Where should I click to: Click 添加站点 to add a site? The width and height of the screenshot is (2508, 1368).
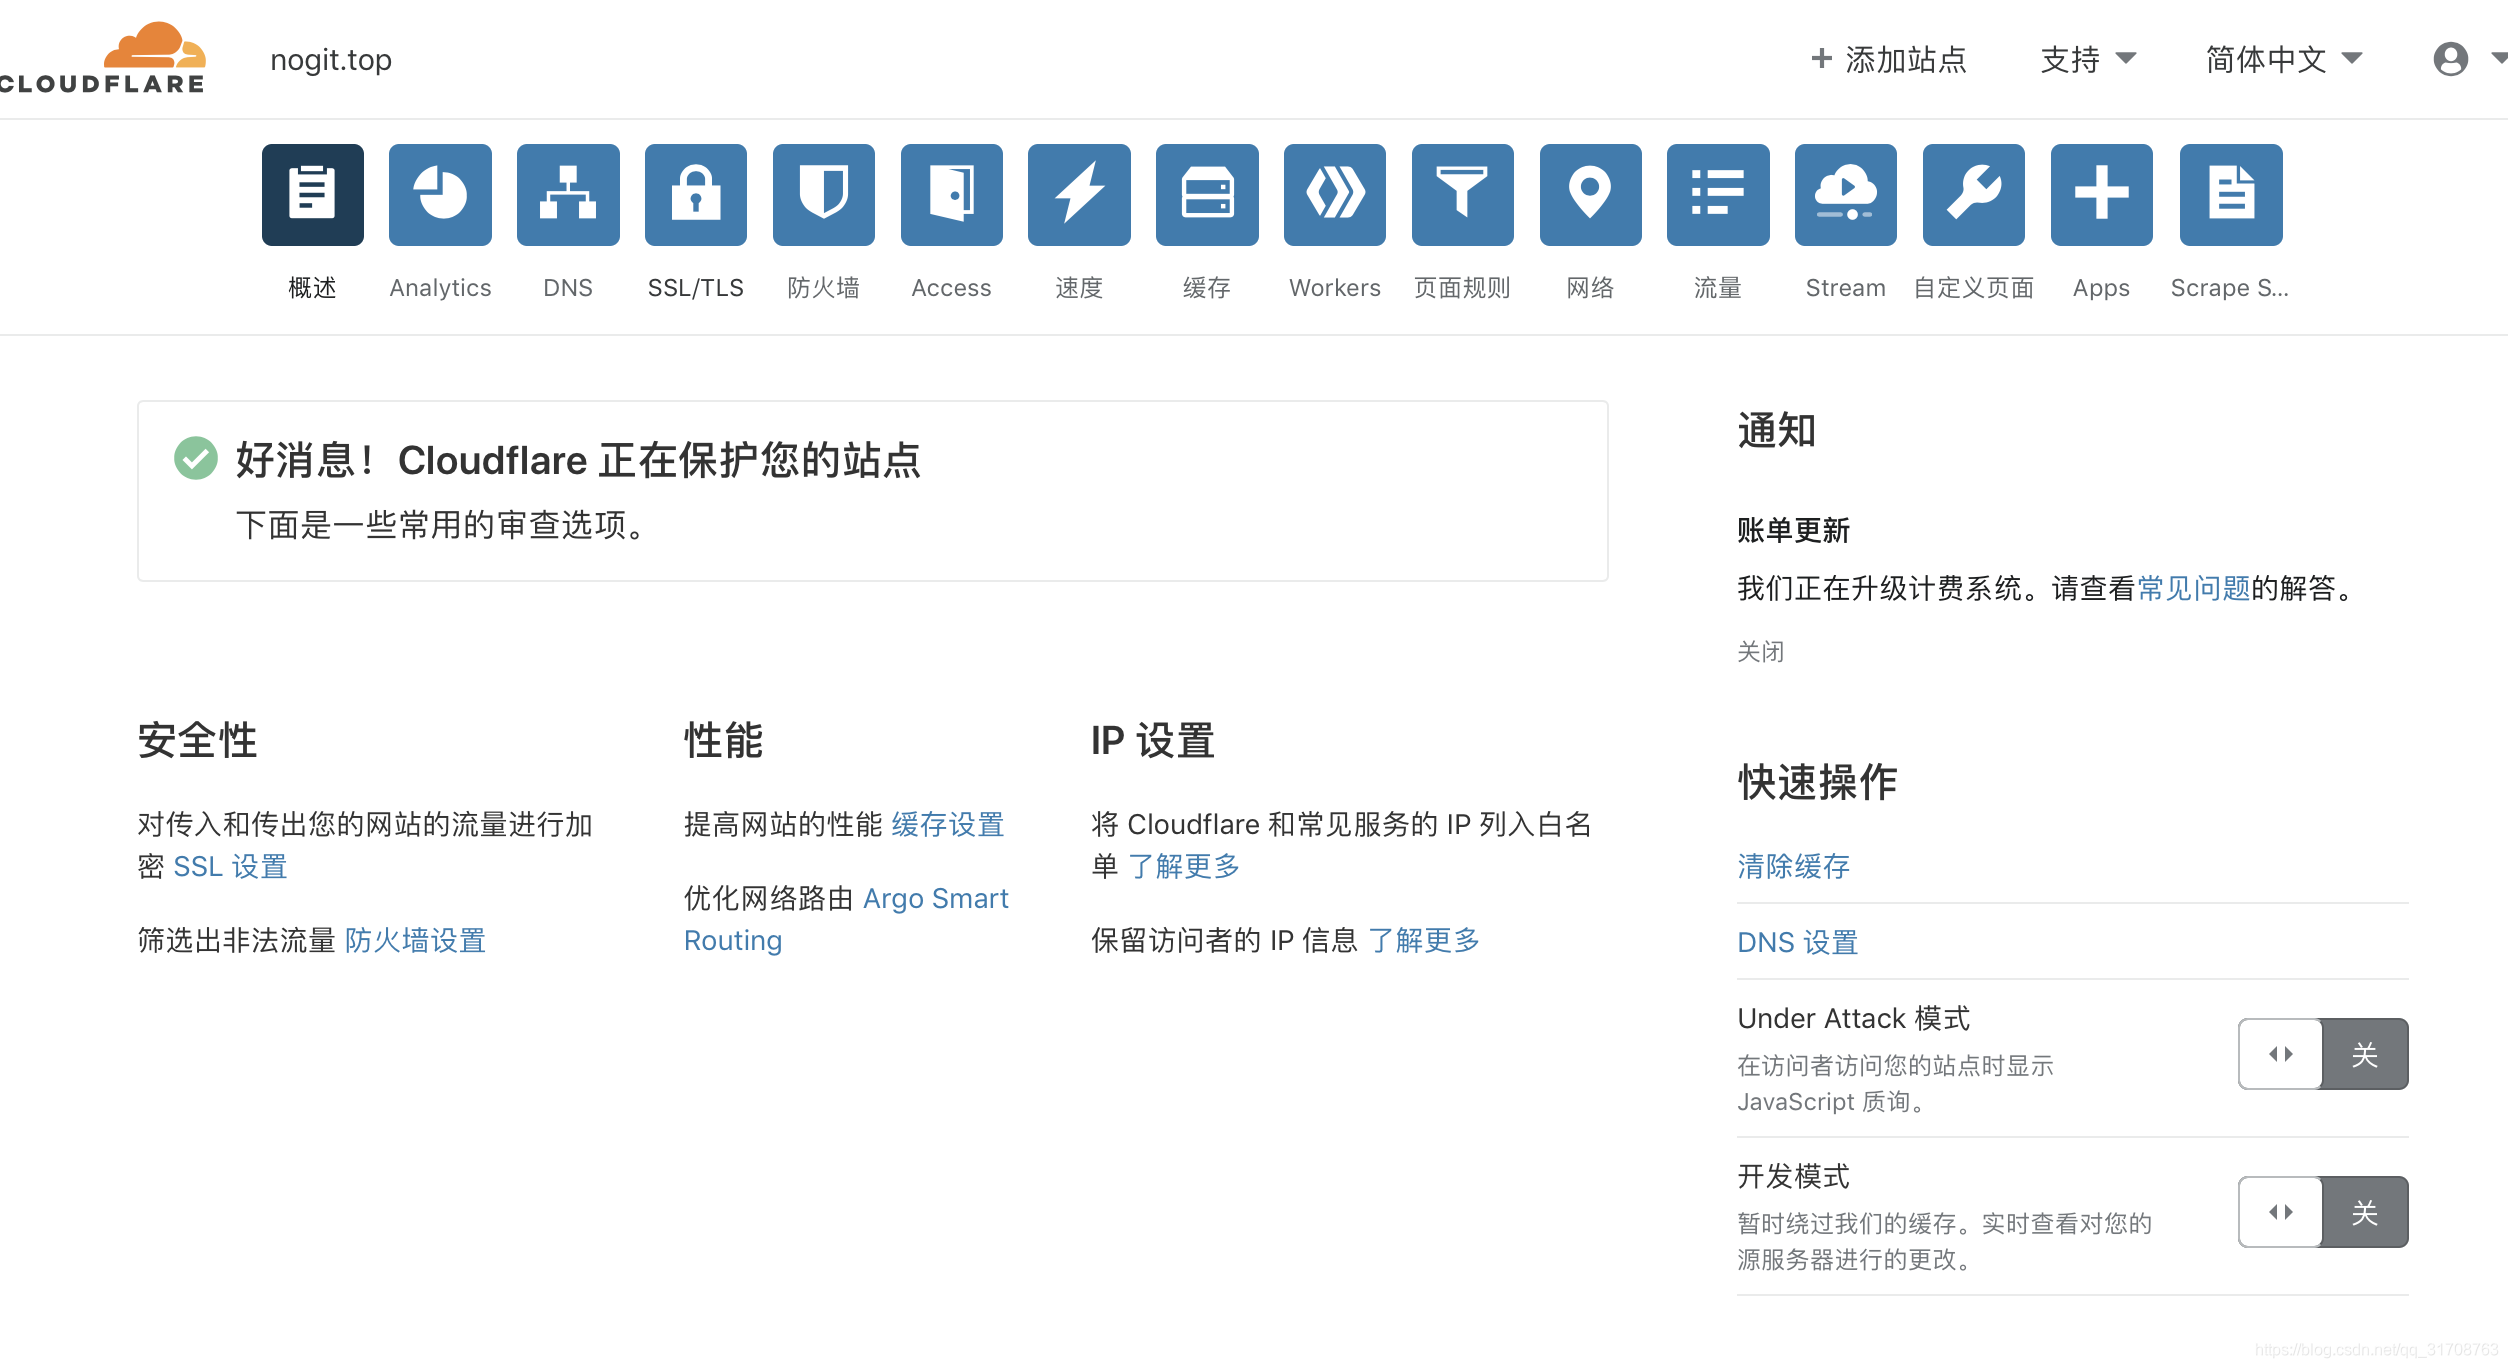coord(1889,59)
